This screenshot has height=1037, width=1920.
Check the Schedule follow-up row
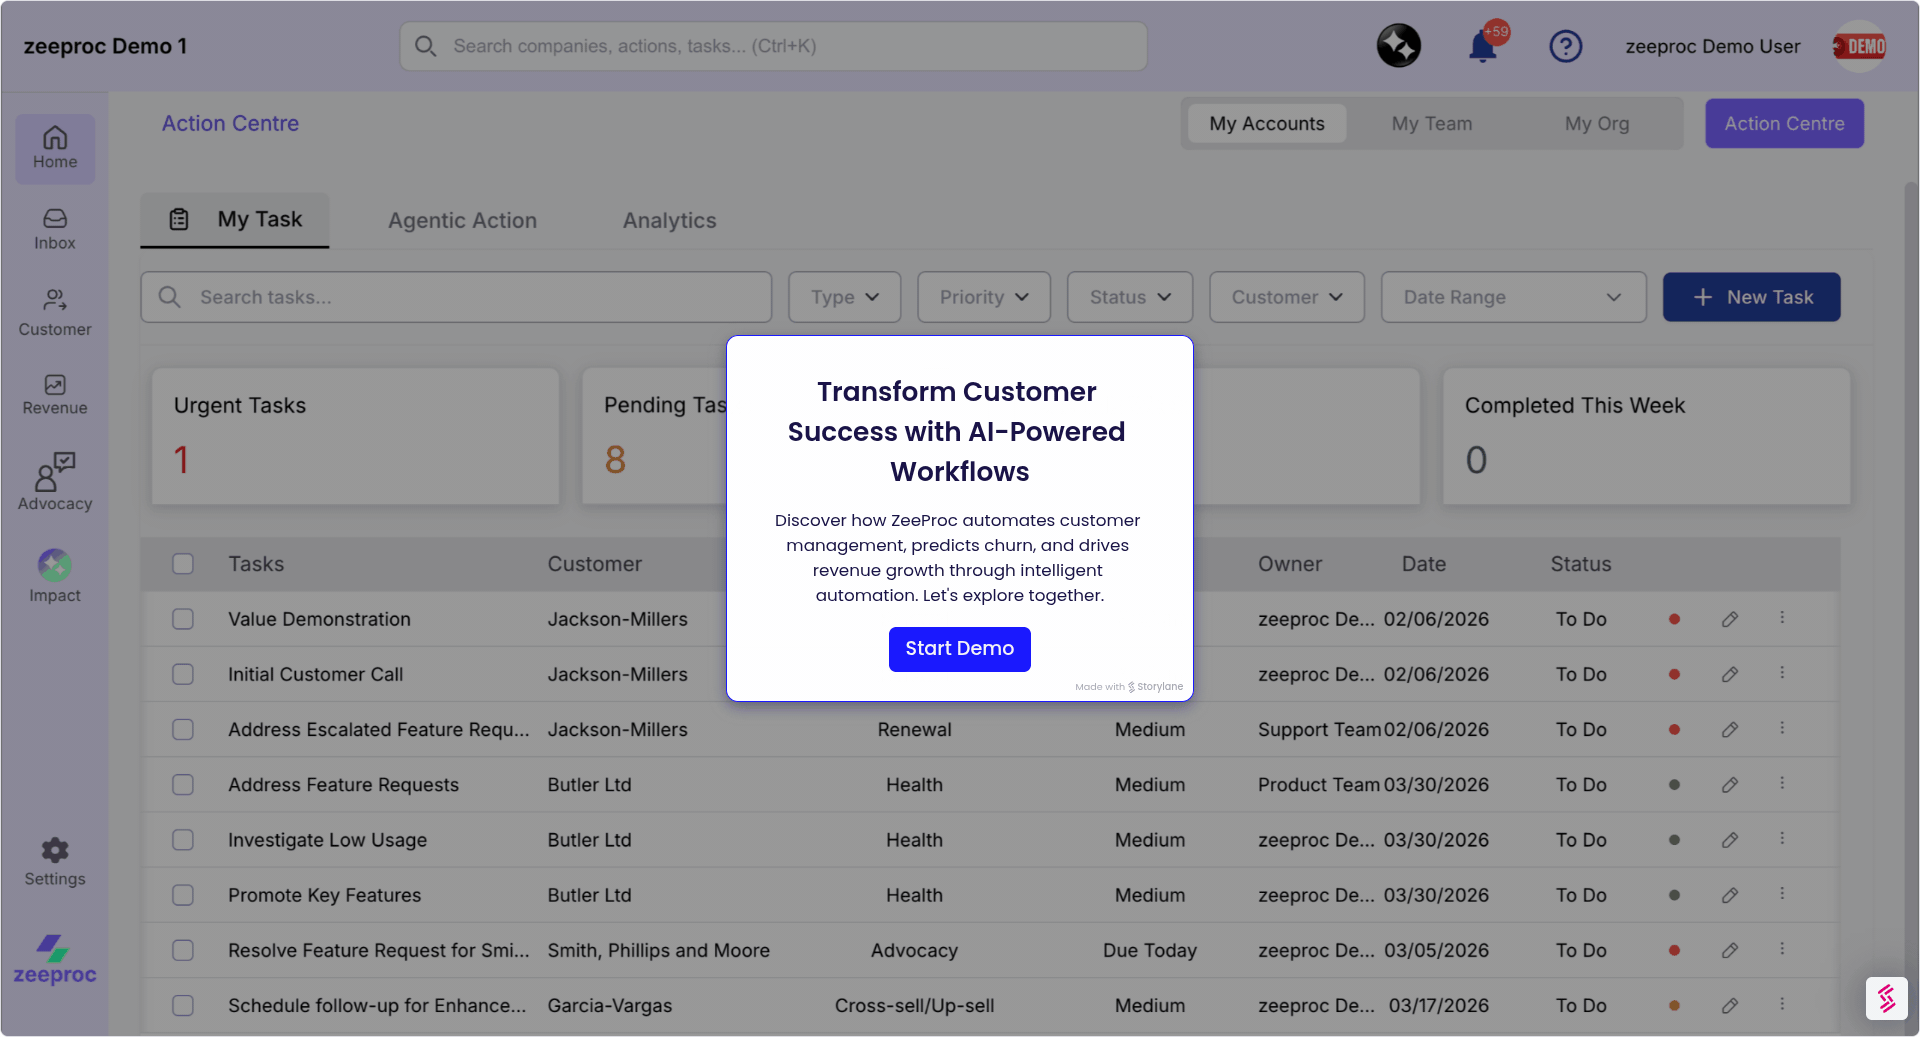(183, 1005)
